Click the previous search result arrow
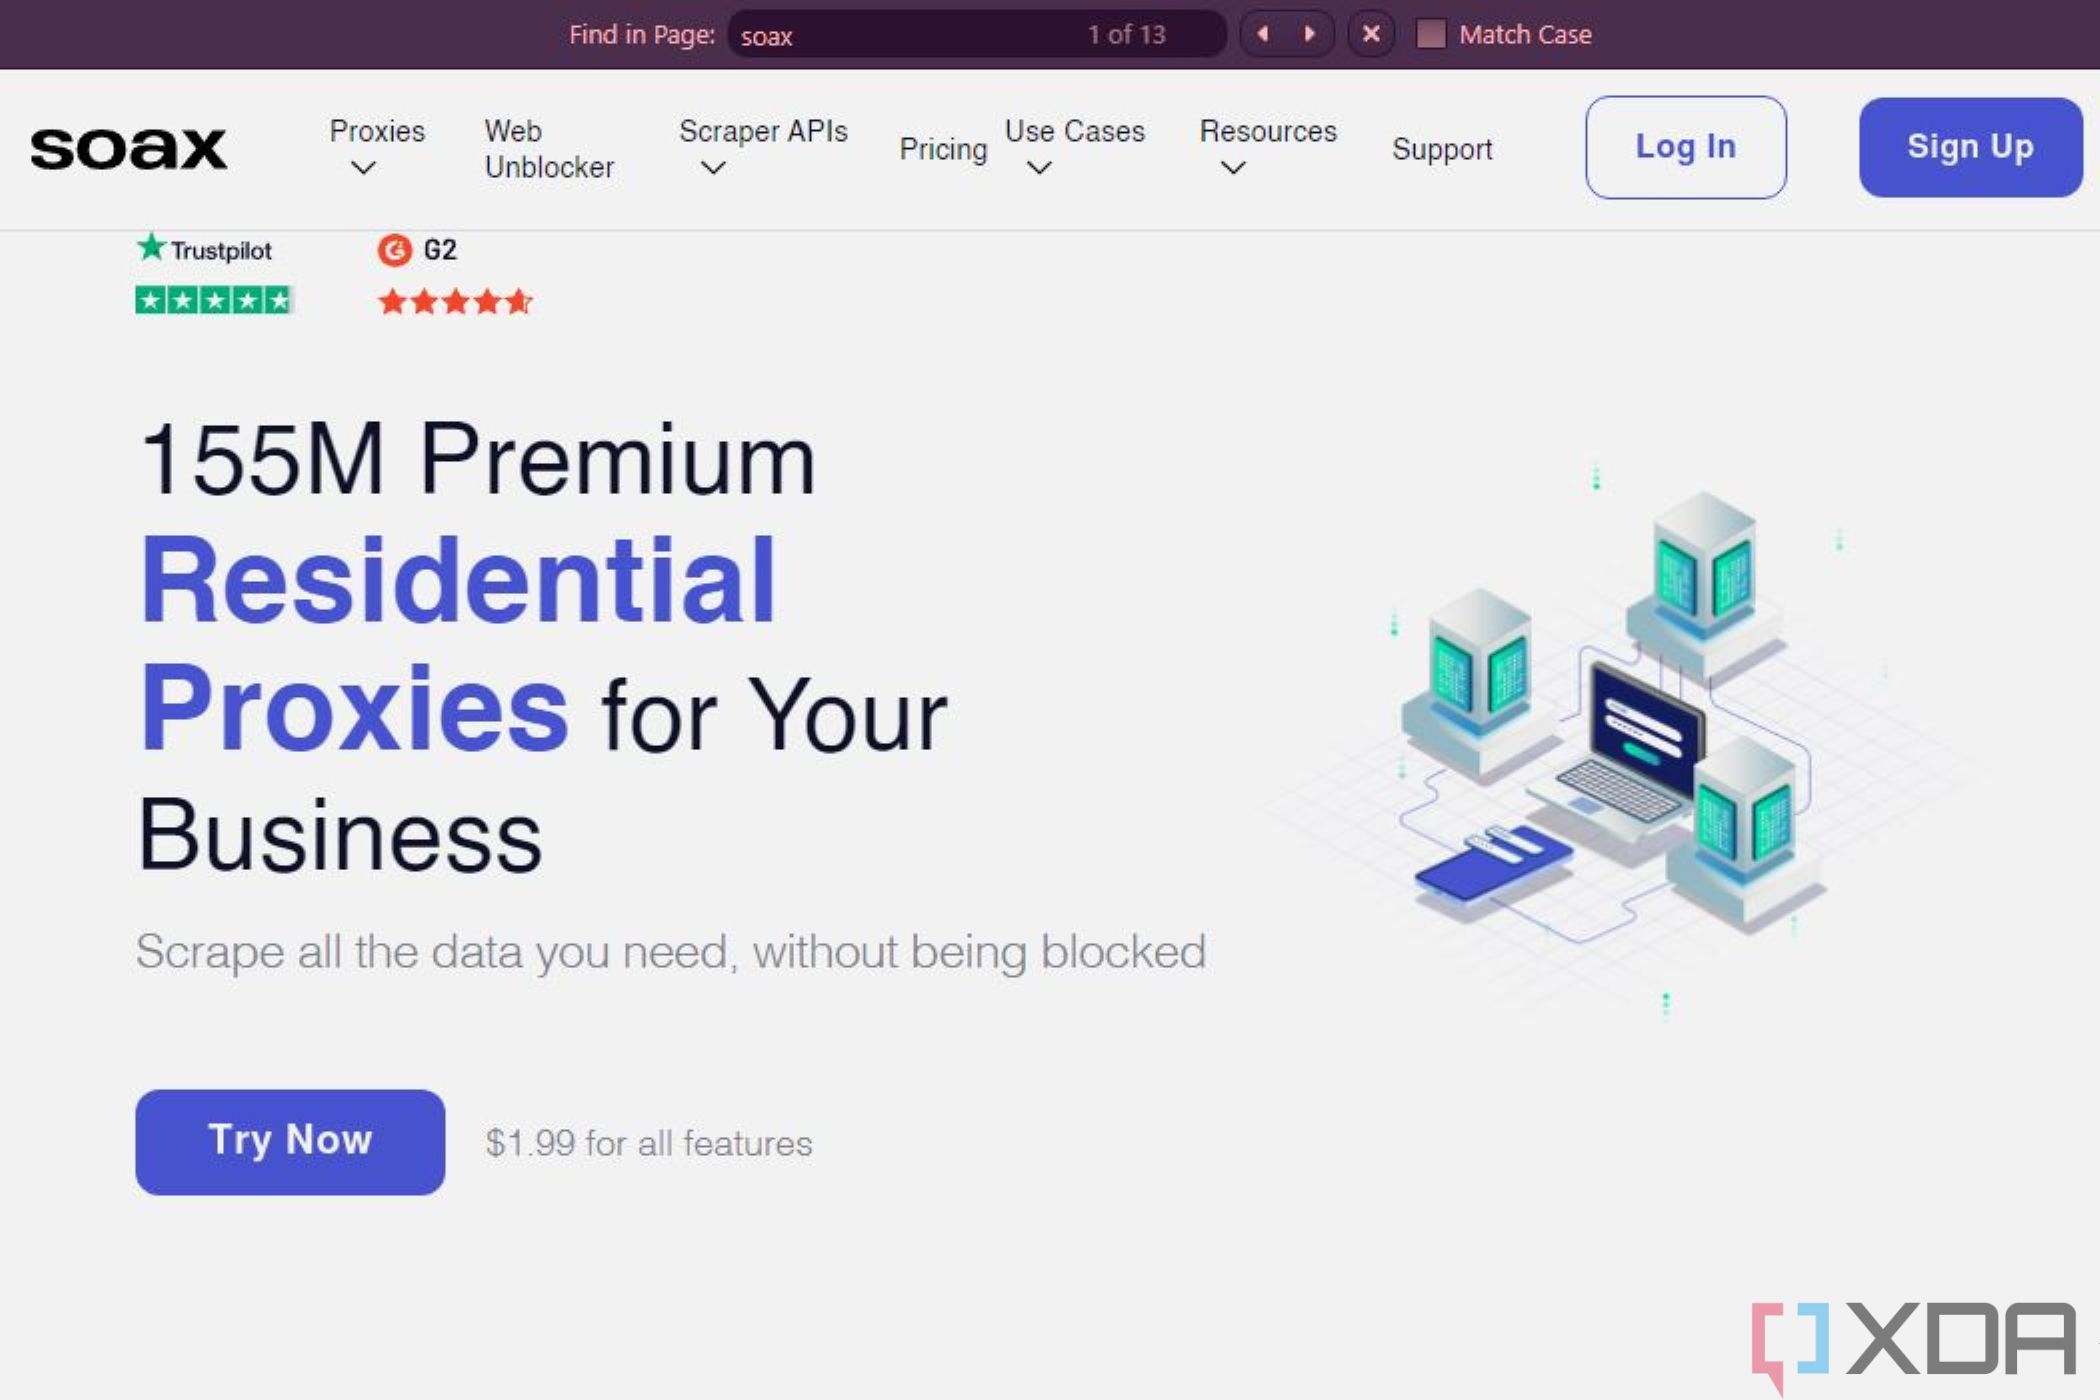Viewport: 2100px width, 1400px height. [1262, 34]
